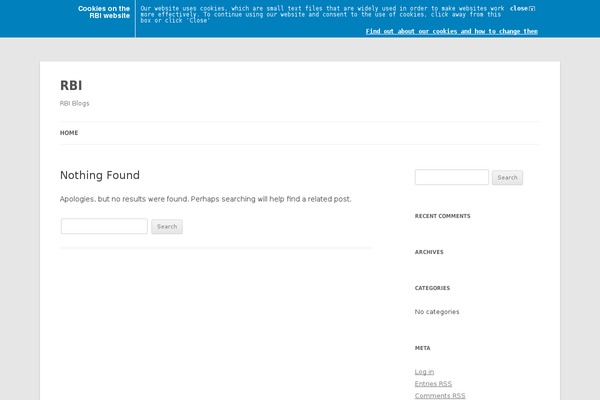Click the 'No categories' text
The image size is (600, 400).
tap(437, 312)
